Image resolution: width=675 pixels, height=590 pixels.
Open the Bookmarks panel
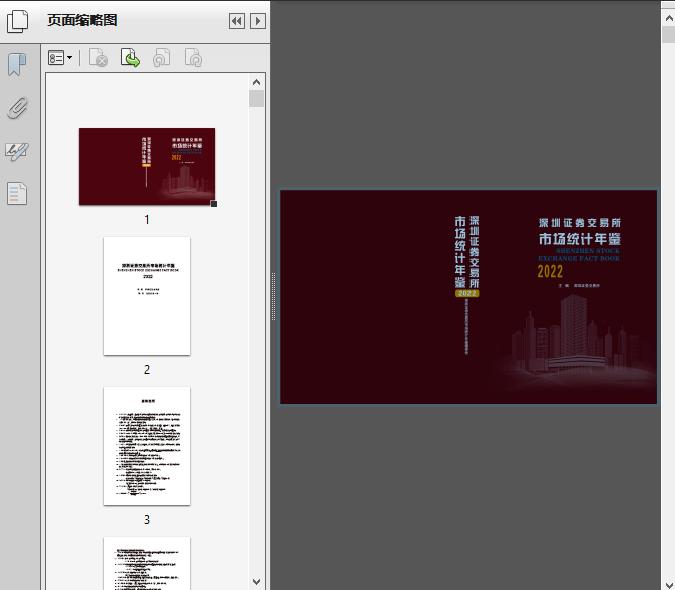pyautogui.click(x=17, y=65)
